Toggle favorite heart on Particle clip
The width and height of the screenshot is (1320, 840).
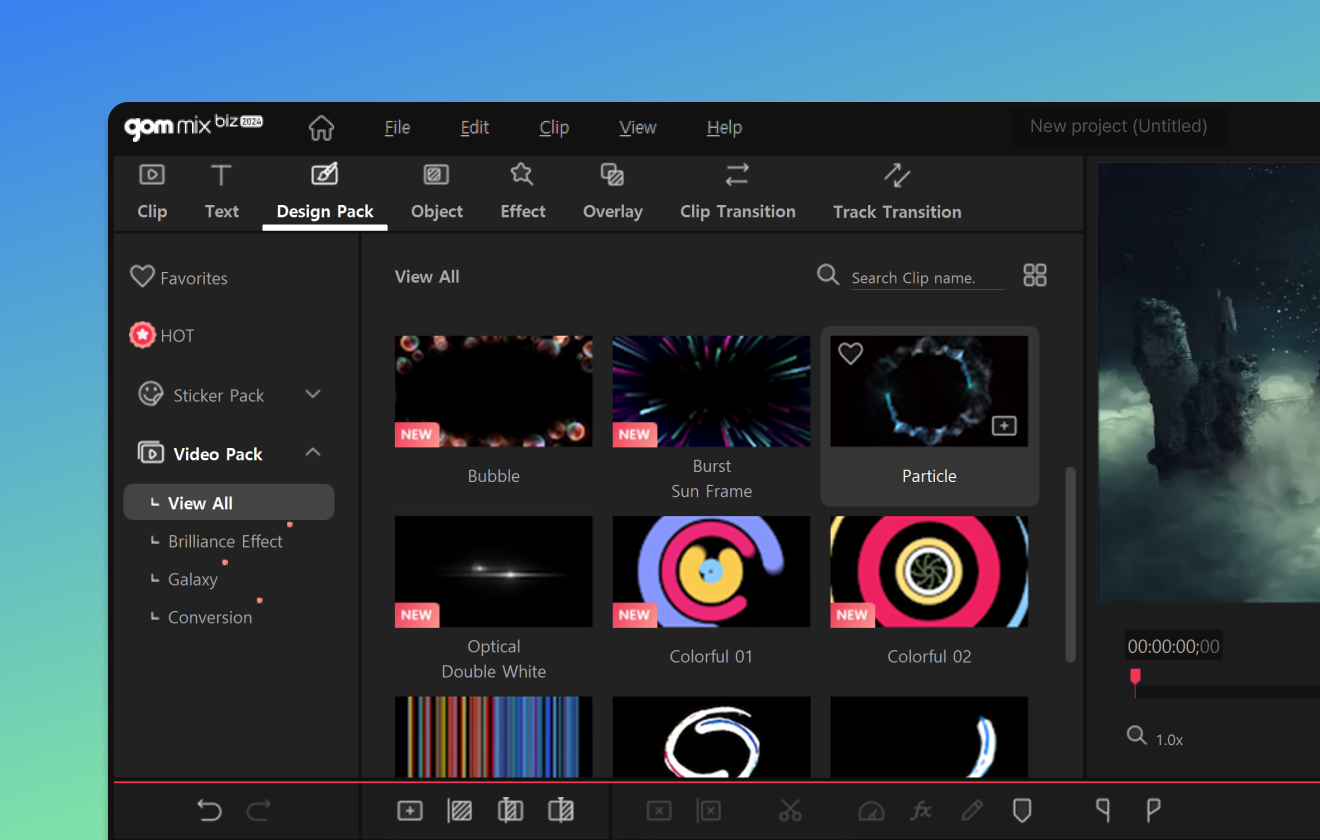tap(850, 353)
